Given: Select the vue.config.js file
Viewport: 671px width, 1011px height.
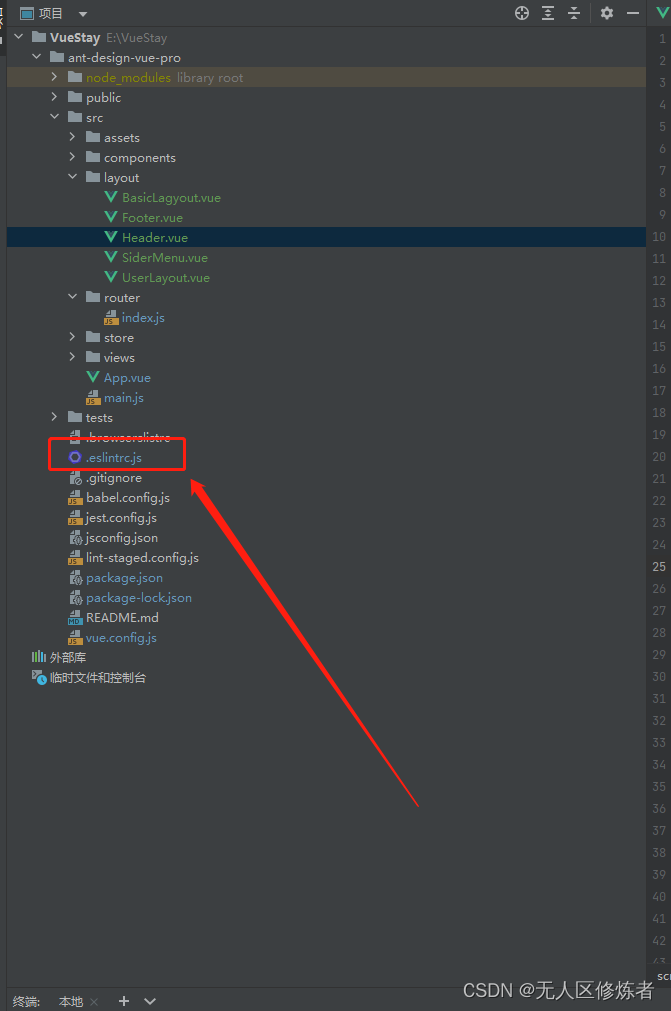Looking at the screenshot, I should point(121,637).
